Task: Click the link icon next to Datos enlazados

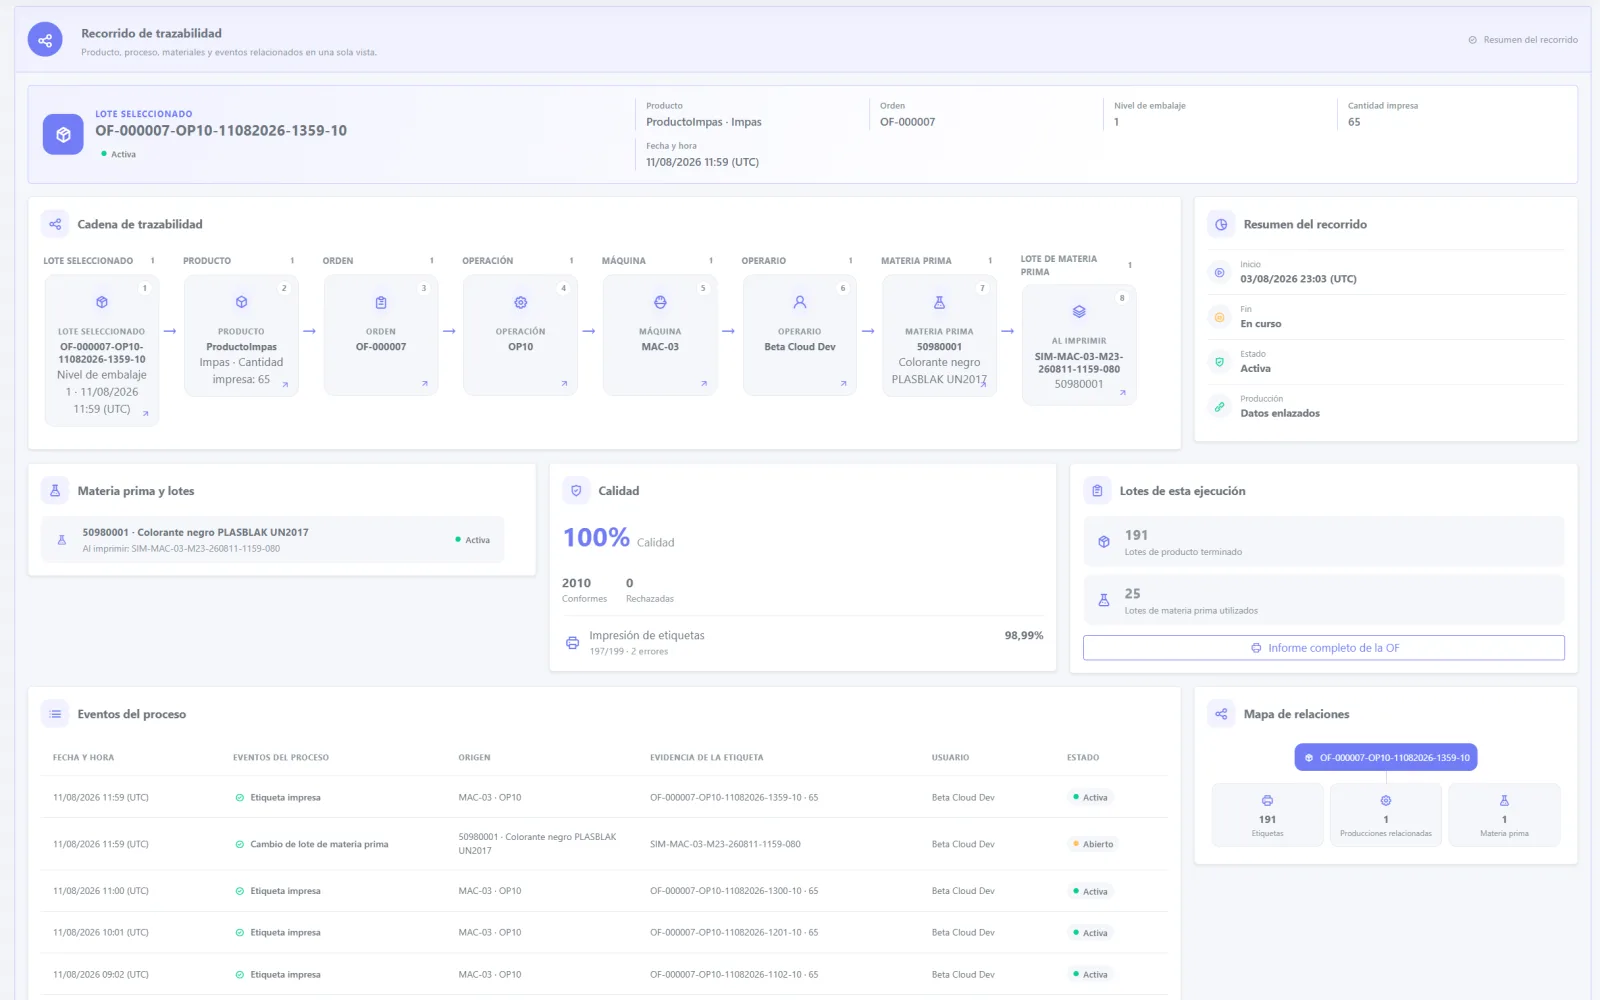Action: coord(1219,407)
